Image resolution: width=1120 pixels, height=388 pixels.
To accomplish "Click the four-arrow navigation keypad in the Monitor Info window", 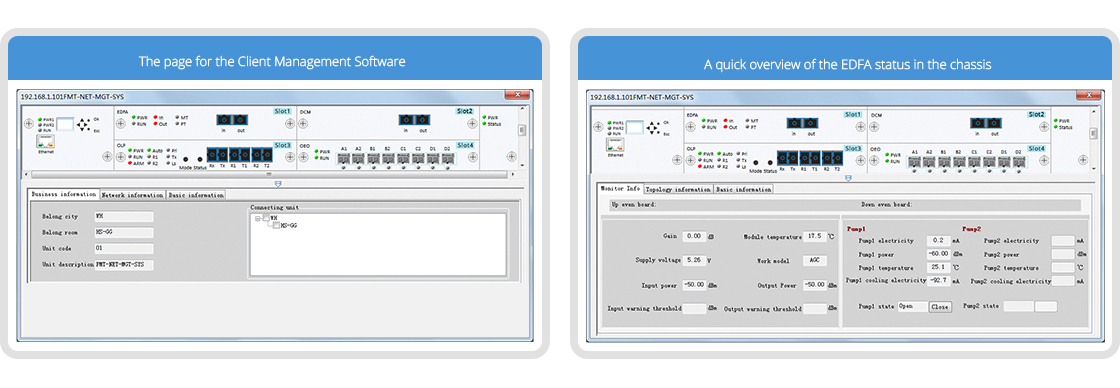I will [x=653, y=128].
